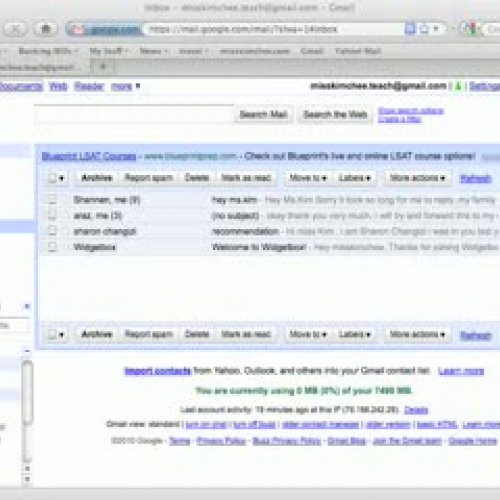Click the Create a filter link

(x=399, y=119)
